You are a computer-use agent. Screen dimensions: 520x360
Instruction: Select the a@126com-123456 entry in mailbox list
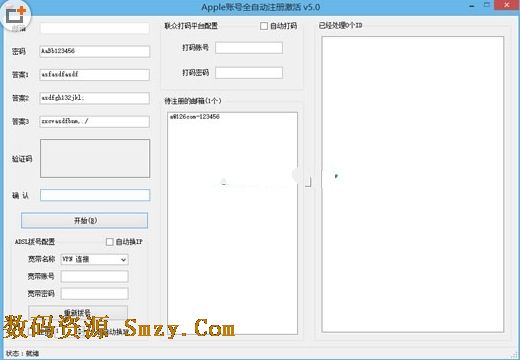[x=195, y=117]
